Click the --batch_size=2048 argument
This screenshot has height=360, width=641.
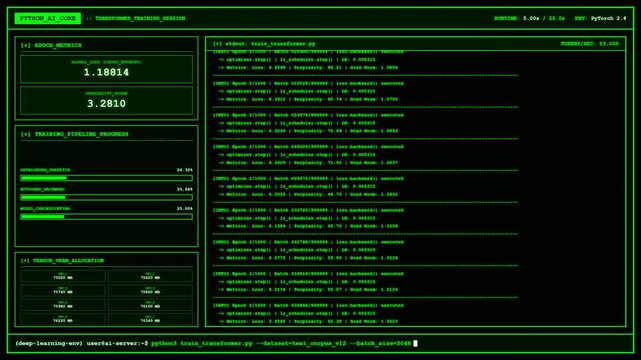pos(380,343)
